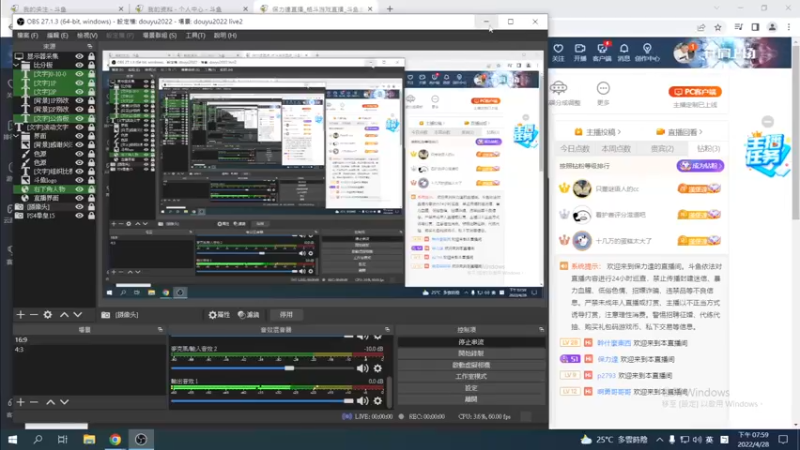
Task: Click 麥克風/輸入音效 2 volume slider handle
Action: (289, 368)
